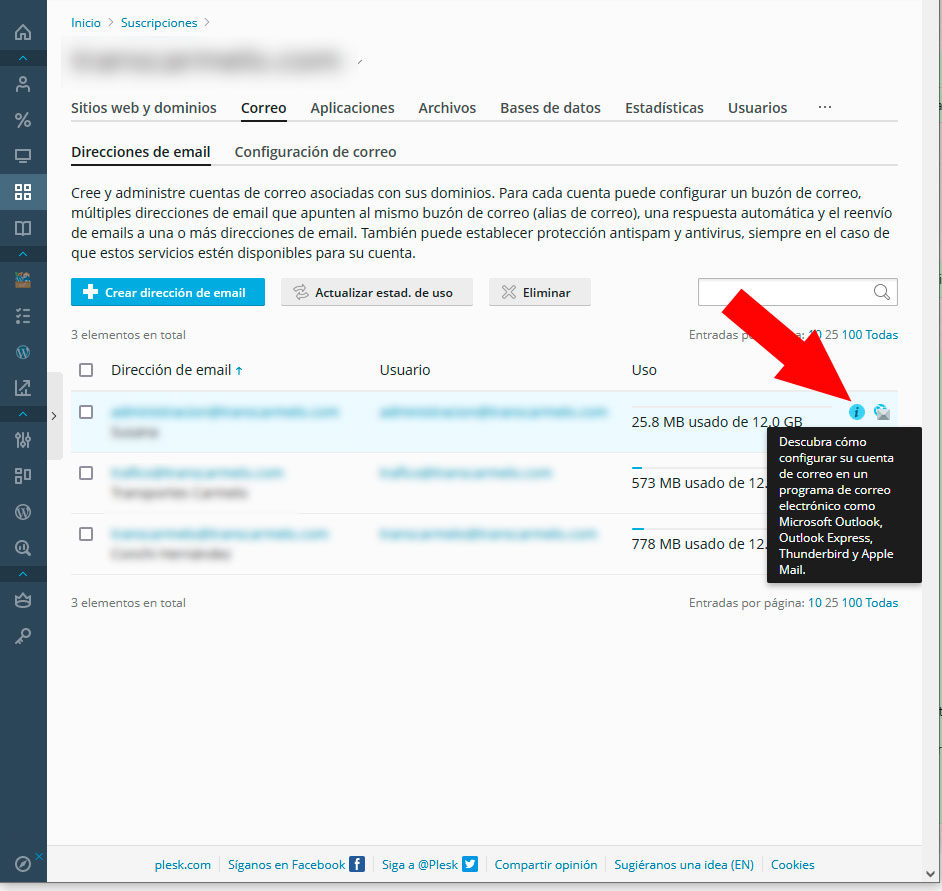The height and width of the screenshot is (891, 942).
Task: Collapse the sidebar chevron above the crown icon
Action: 23,574
